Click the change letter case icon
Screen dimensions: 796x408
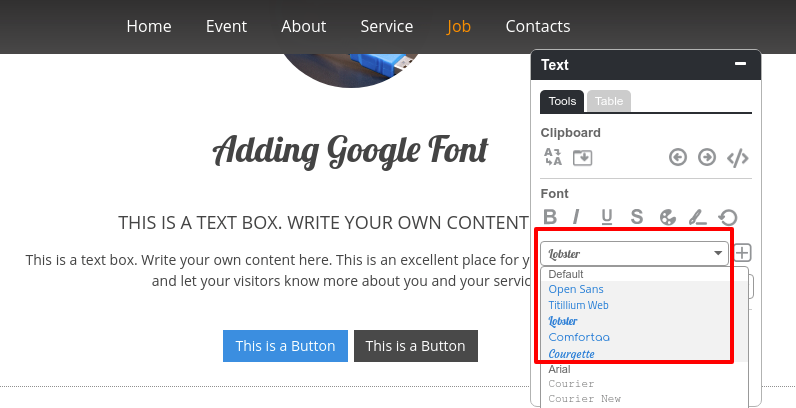coord(553,157)
